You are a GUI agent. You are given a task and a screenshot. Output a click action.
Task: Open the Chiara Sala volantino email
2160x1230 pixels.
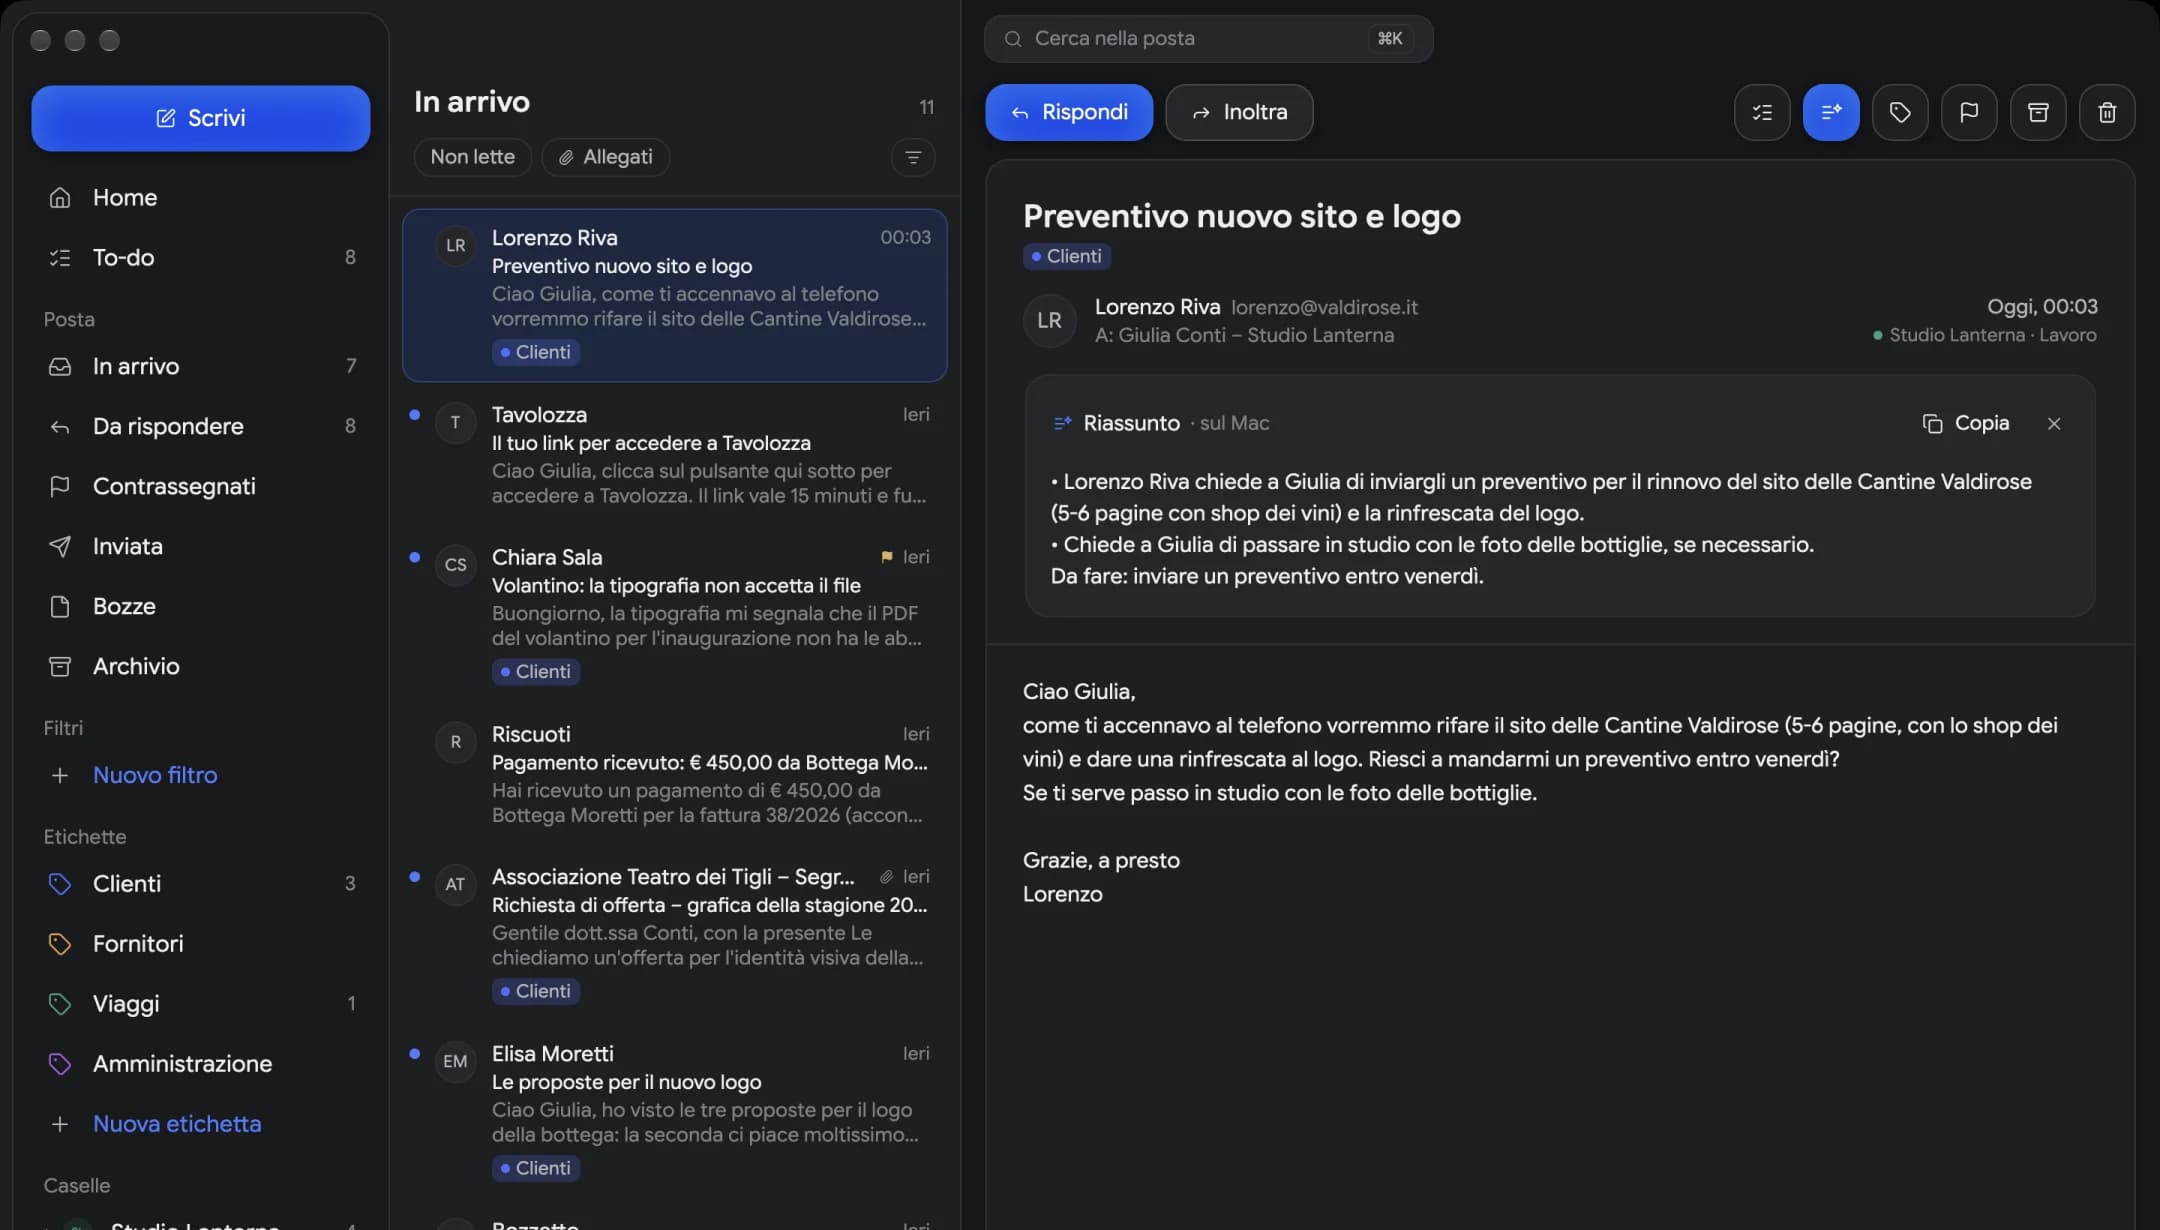674,613
